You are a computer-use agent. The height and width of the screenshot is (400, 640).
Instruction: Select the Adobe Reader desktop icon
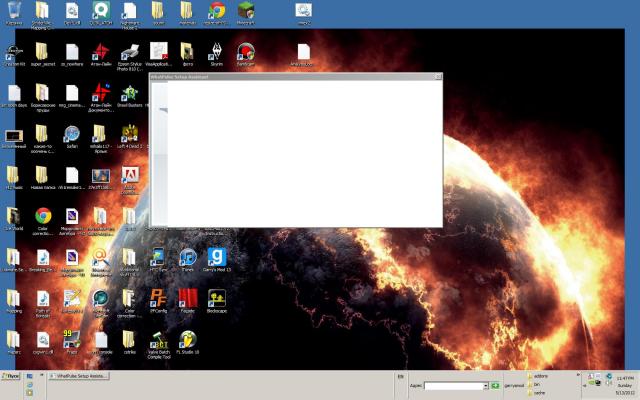129,176
